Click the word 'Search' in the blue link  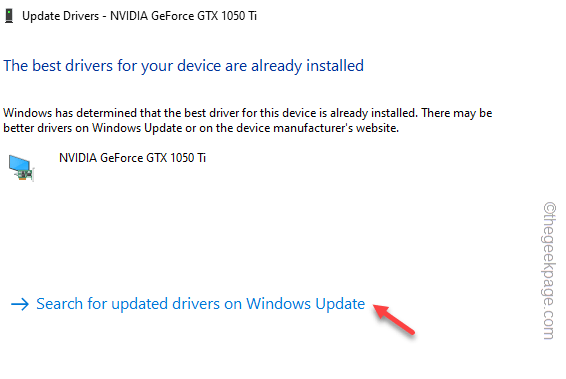point(60,304)
